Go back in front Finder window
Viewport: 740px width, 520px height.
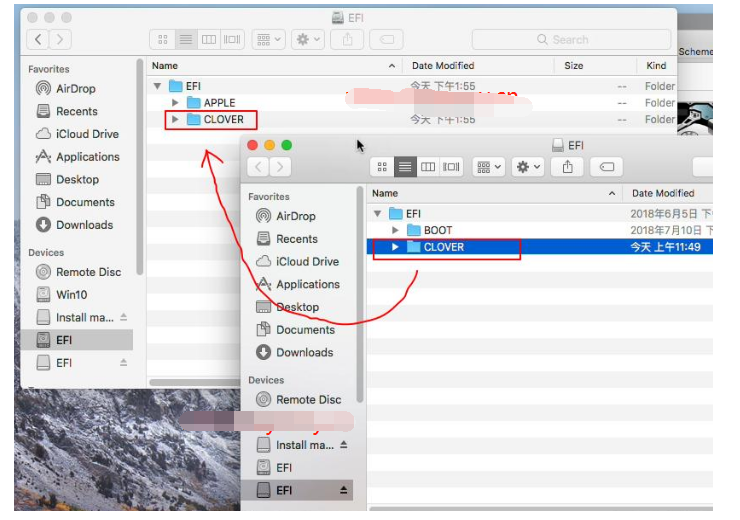point(258,167)
